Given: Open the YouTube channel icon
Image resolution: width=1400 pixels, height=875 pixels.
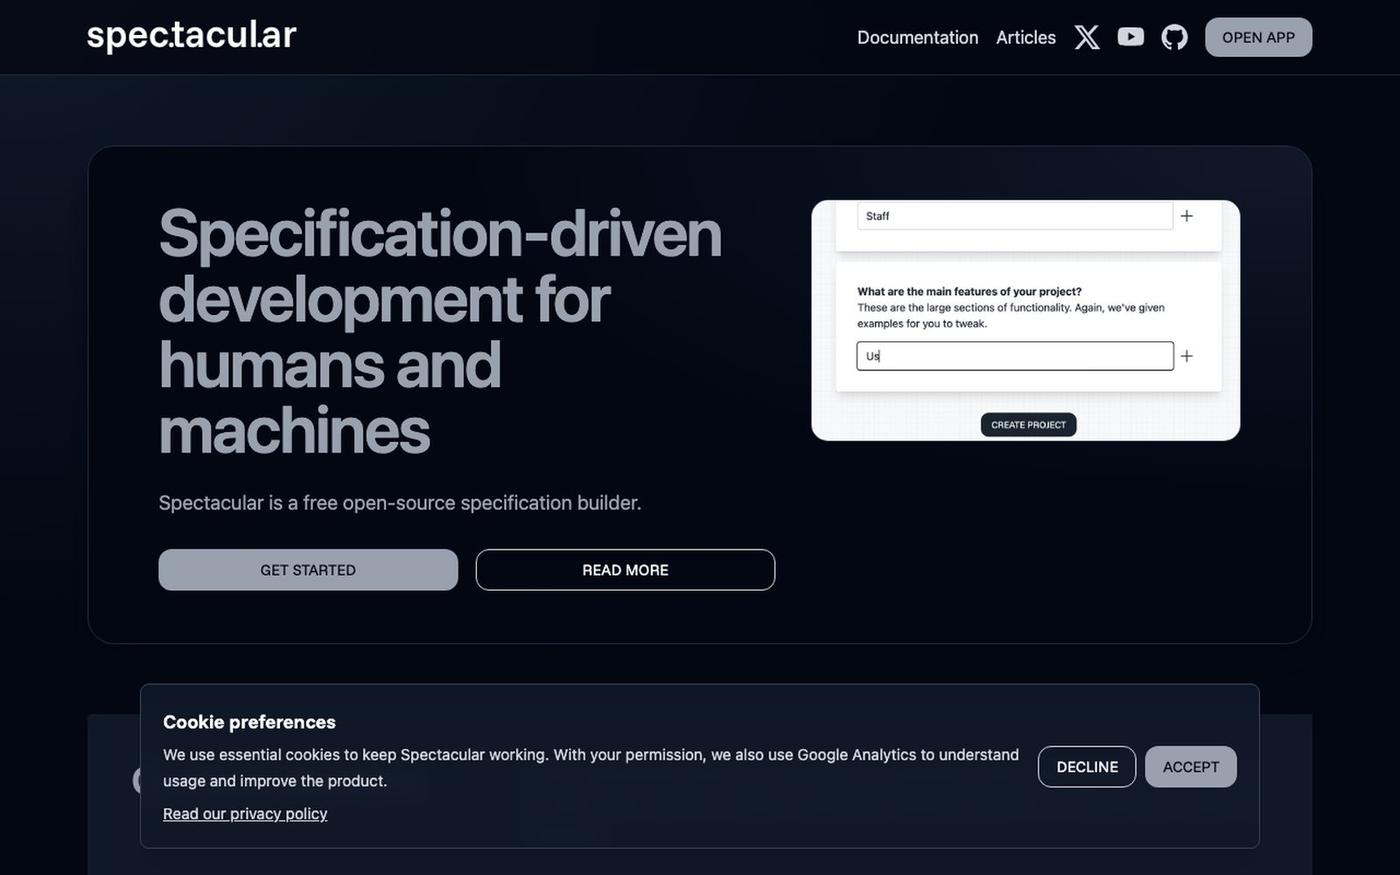Looking at the screenshot, I should [1131, 37].
